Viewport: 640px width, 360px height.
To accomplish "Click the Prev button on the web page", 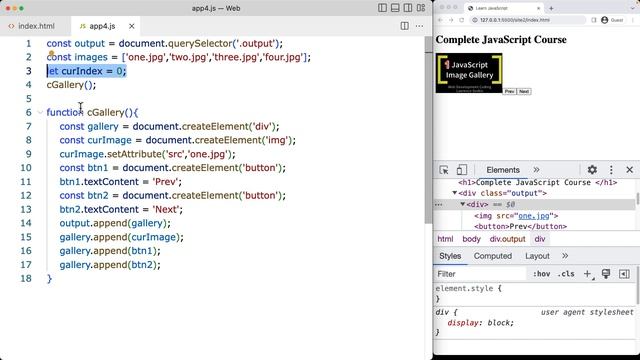I will tap(509, 91).
